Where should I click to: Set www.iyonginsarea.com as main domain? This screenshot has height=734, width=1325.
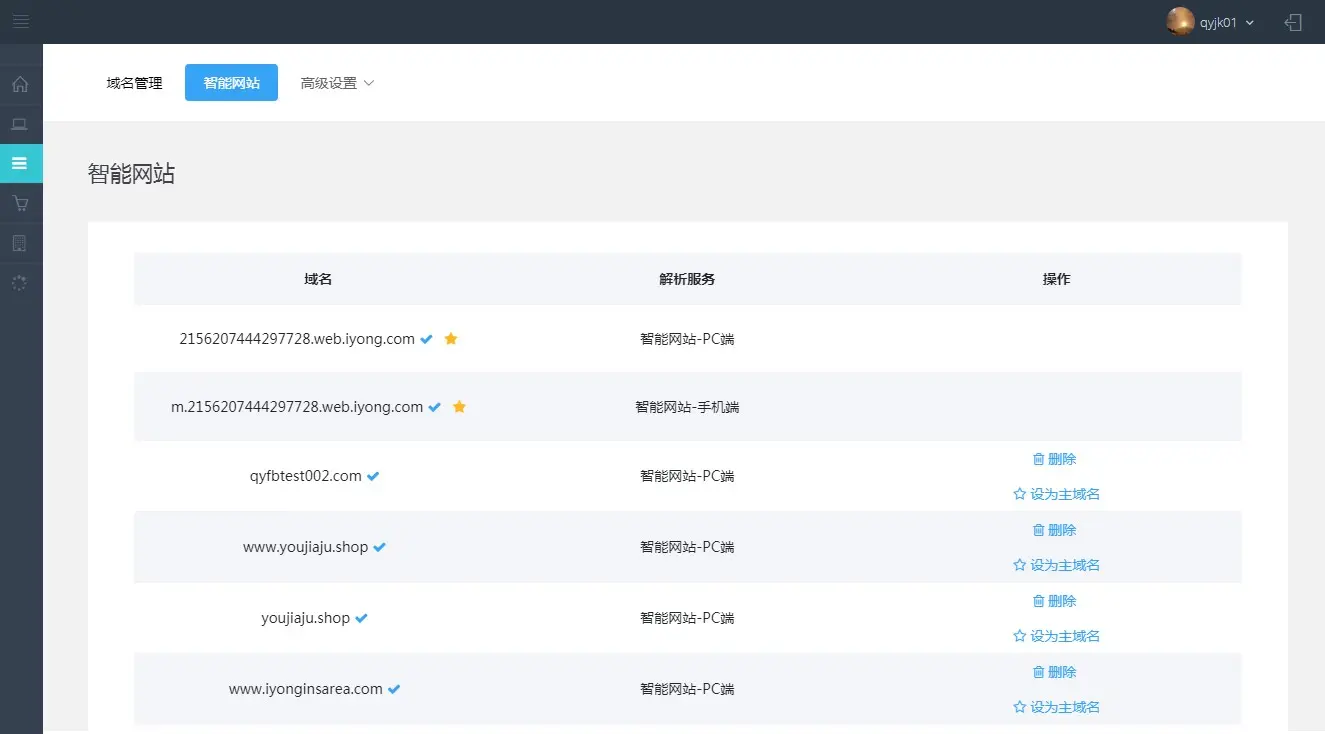click(x=1056, y=707)
